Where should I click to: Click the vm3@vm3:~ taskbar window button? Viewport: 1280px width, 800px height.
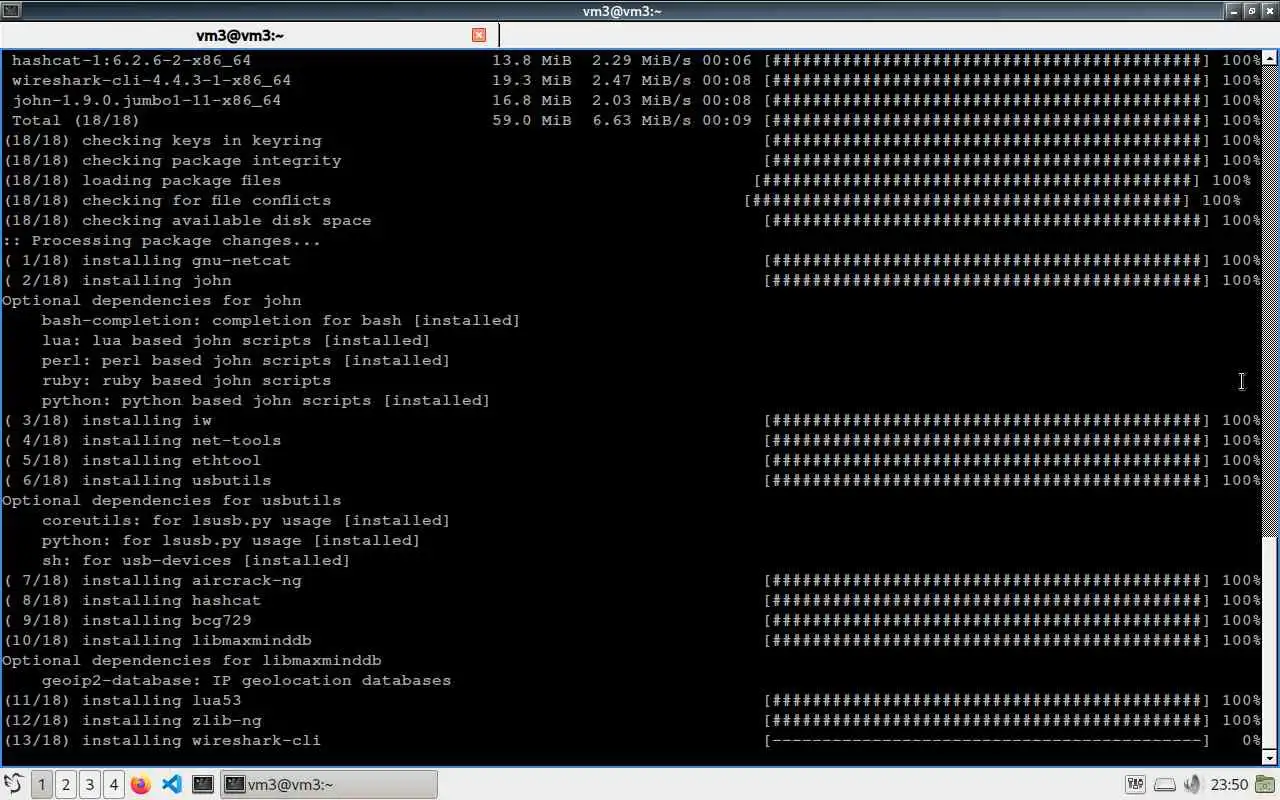328,784
